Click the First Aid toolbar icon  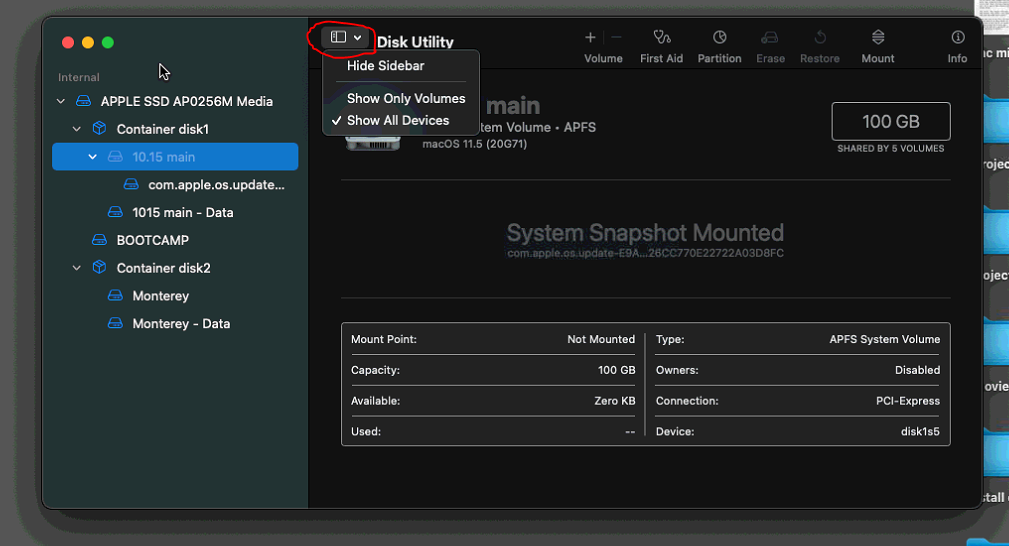661,38
